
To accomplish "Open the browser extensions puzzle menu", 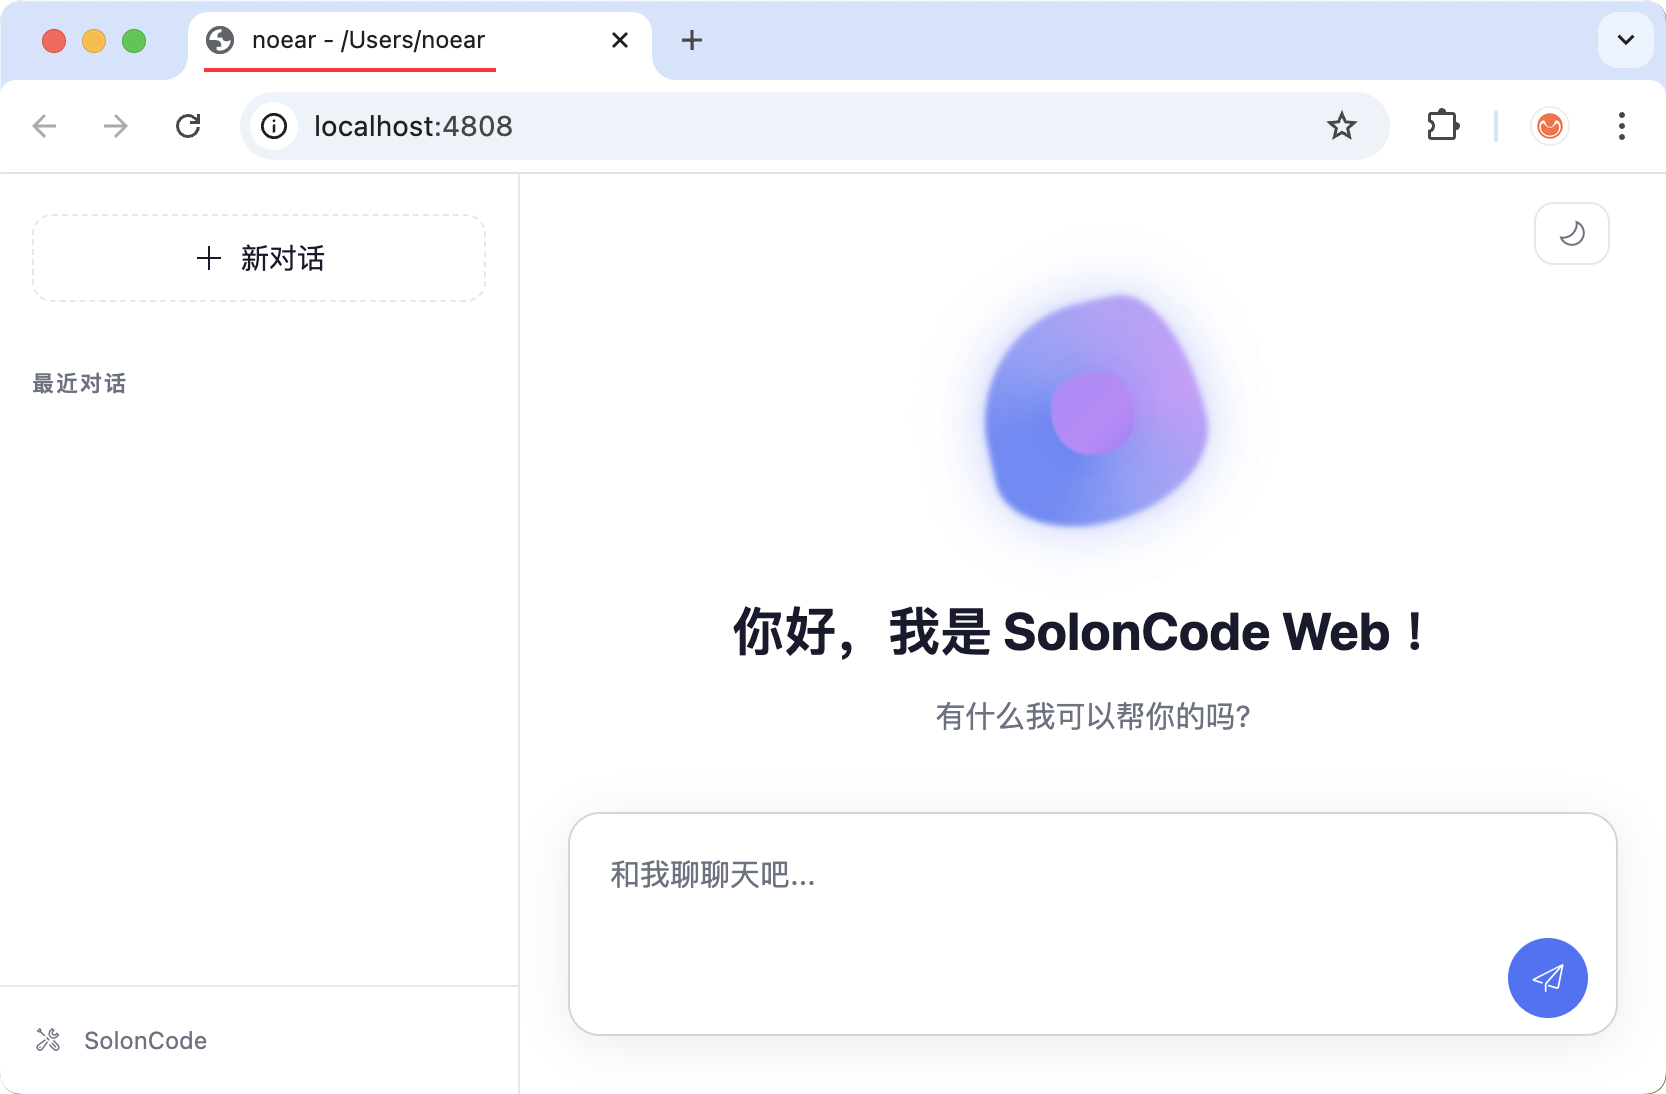I will coord(1442,126).
